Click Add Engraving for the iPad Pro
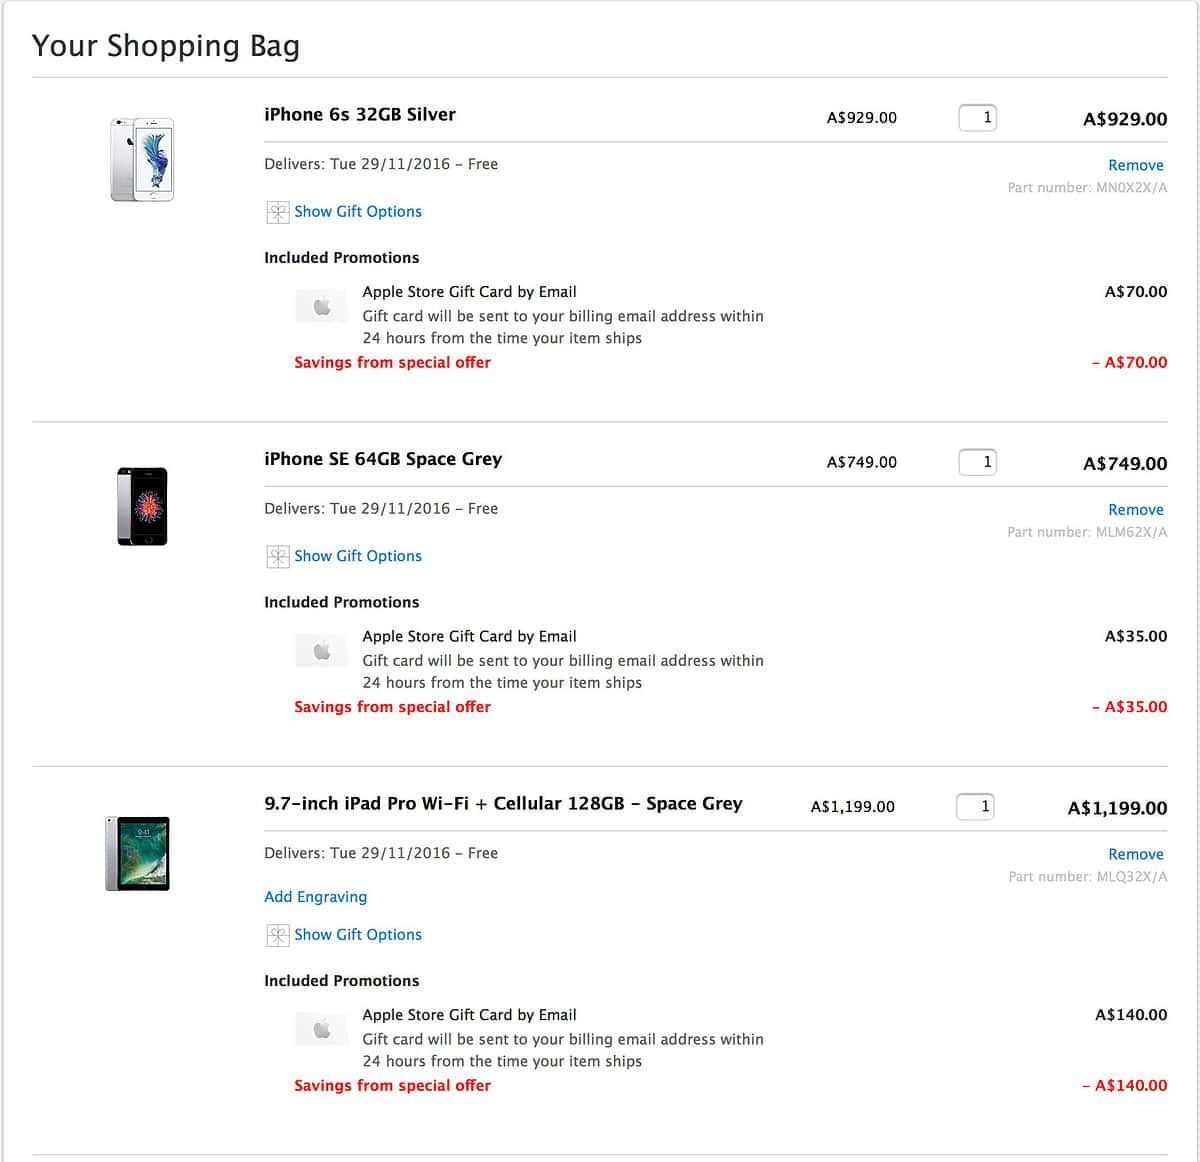1200x1162 pixels. pos(315,897)
